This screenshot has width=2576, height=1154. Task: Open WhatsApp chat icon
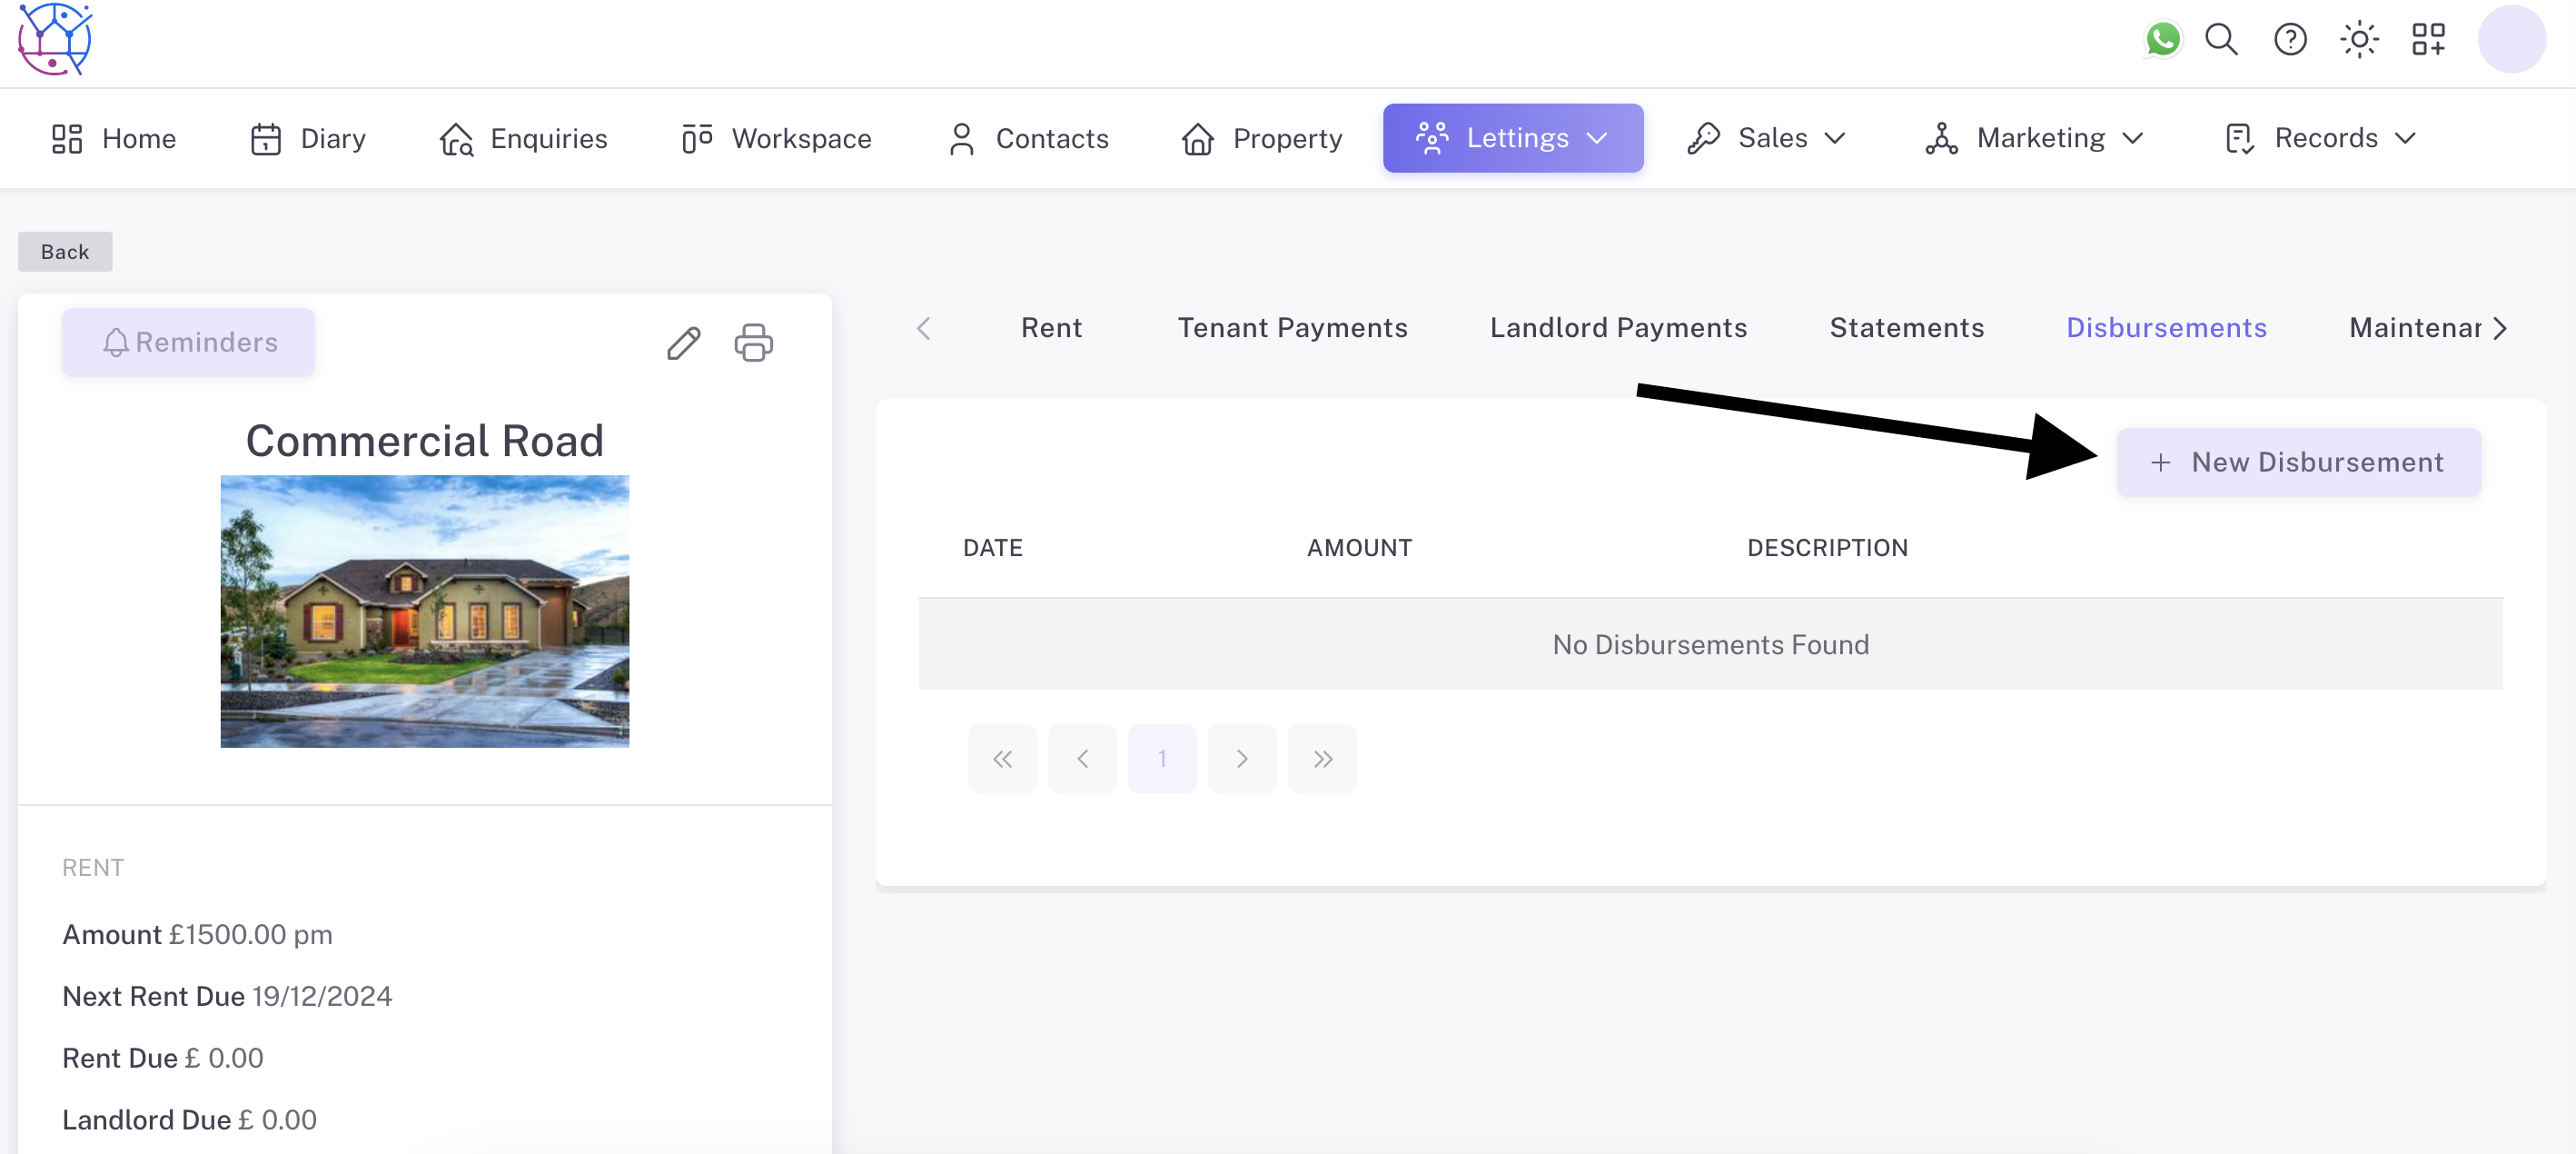pyautogui.click(x=2162, y=39)
